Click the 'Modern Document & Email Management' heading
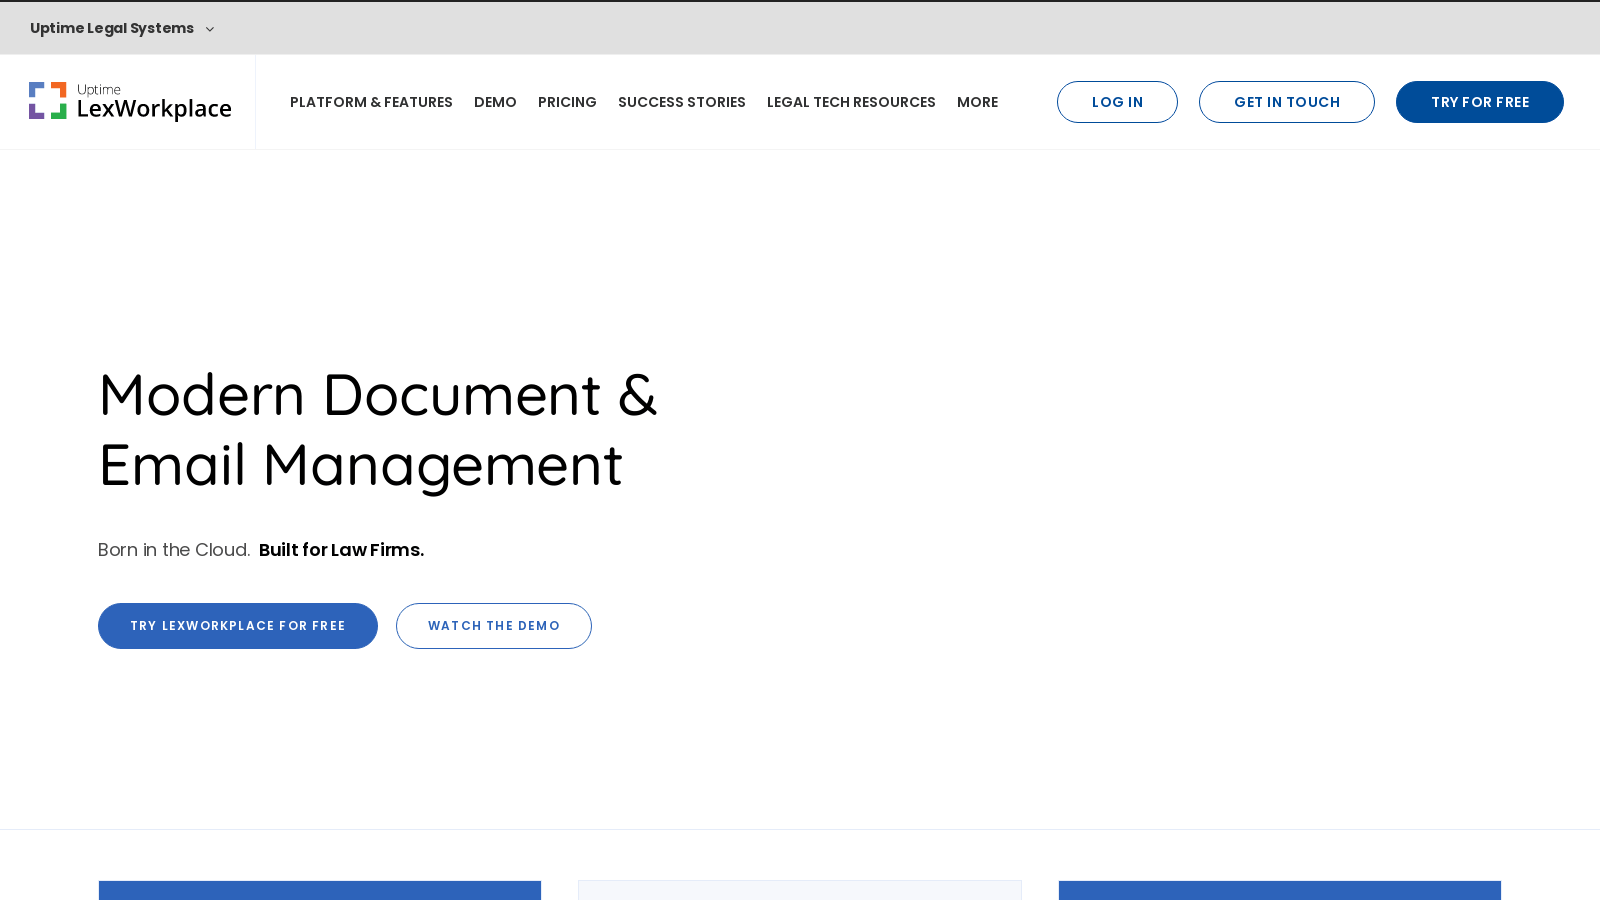The width and height of the screenshot is (1600, 900). pyautogui.click(x=378, y=430)
